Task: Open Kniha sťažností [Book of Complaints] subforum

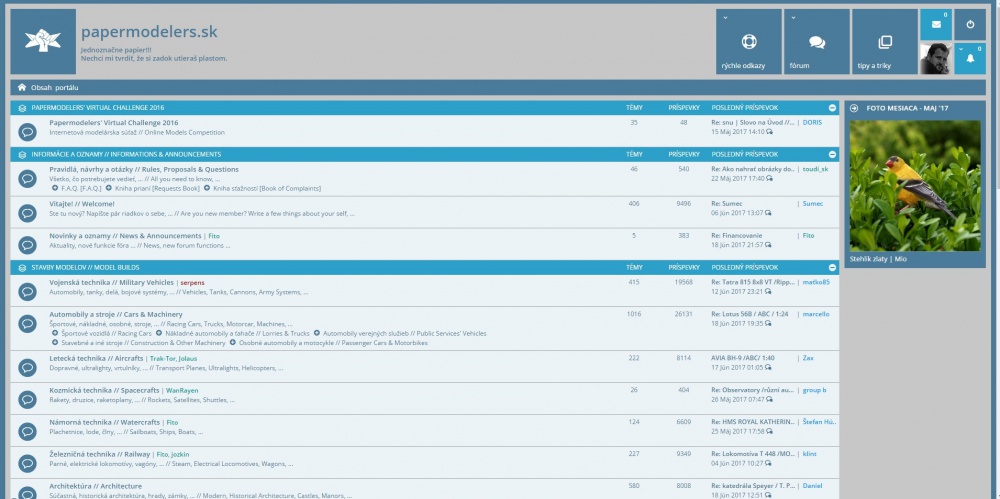Action: (267, 188)
